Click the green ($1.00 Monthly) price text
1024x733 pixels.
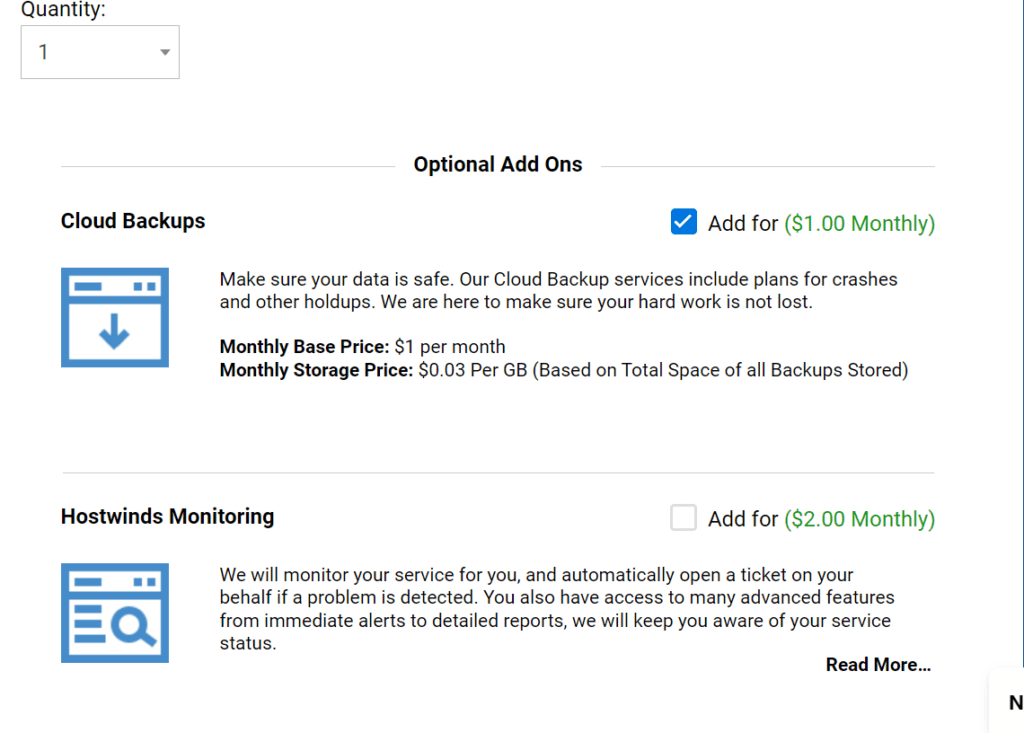pos(859,223)
